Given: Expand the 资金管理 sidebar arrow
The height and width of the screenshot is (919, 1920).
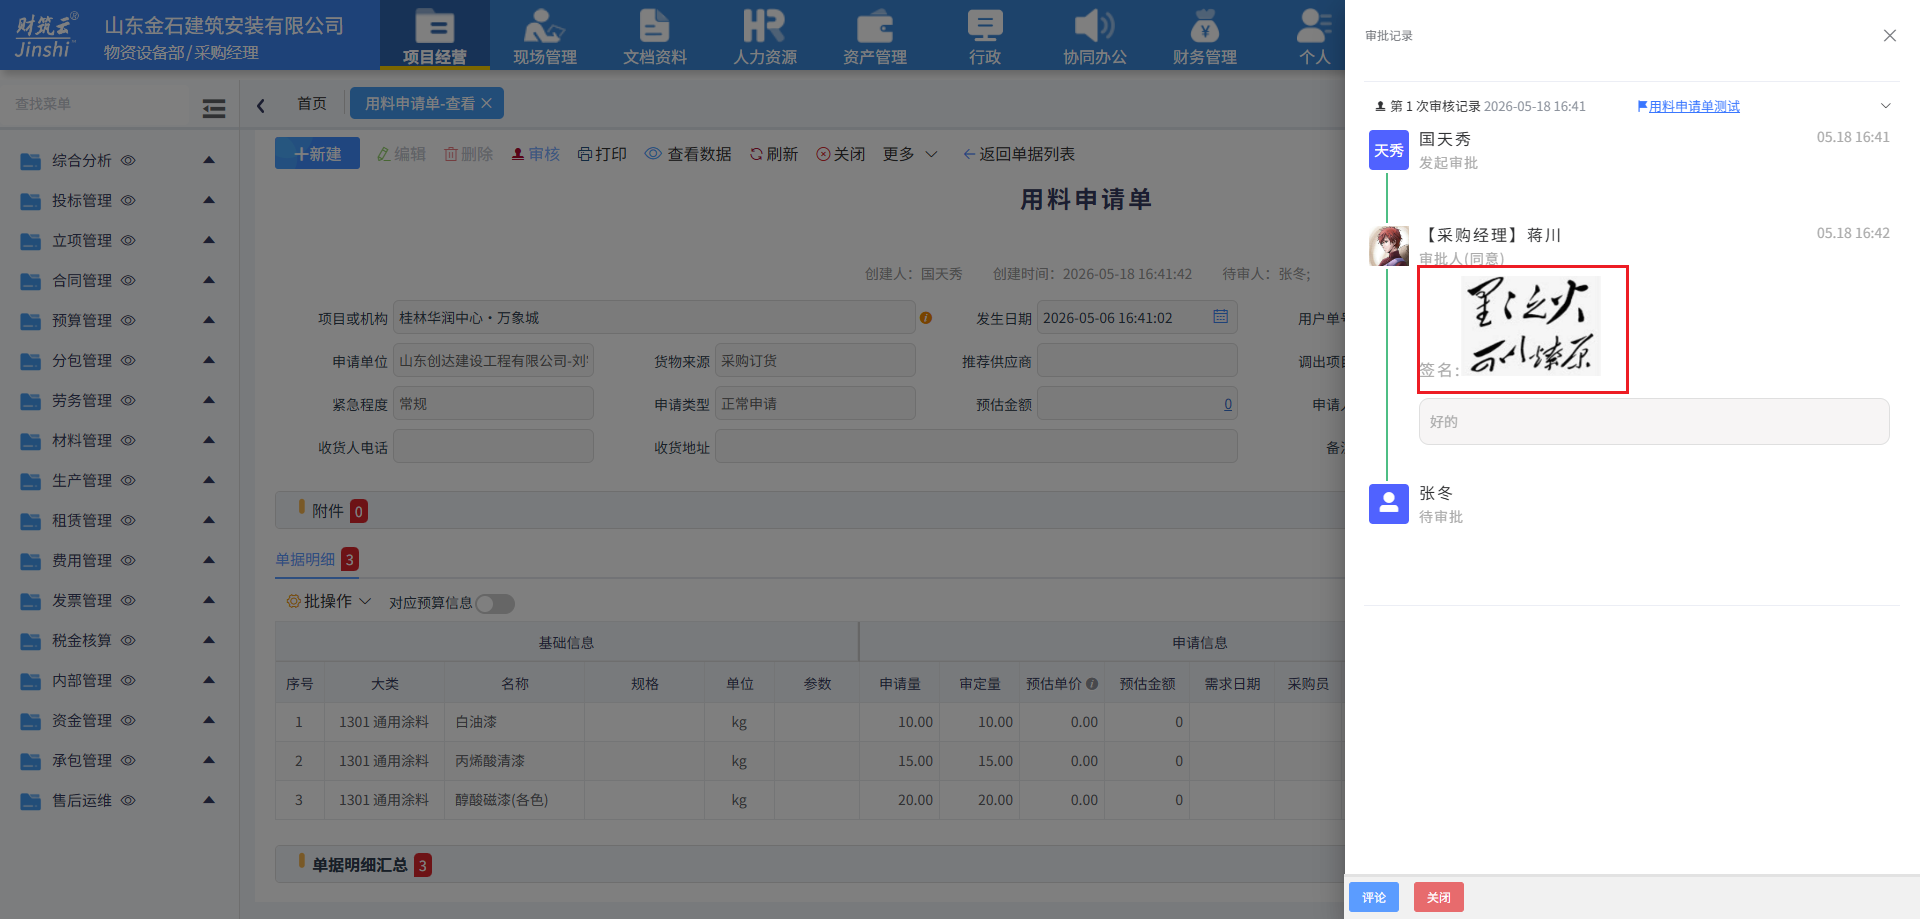Looking at the screenshot, I should (x=209, y=720).
